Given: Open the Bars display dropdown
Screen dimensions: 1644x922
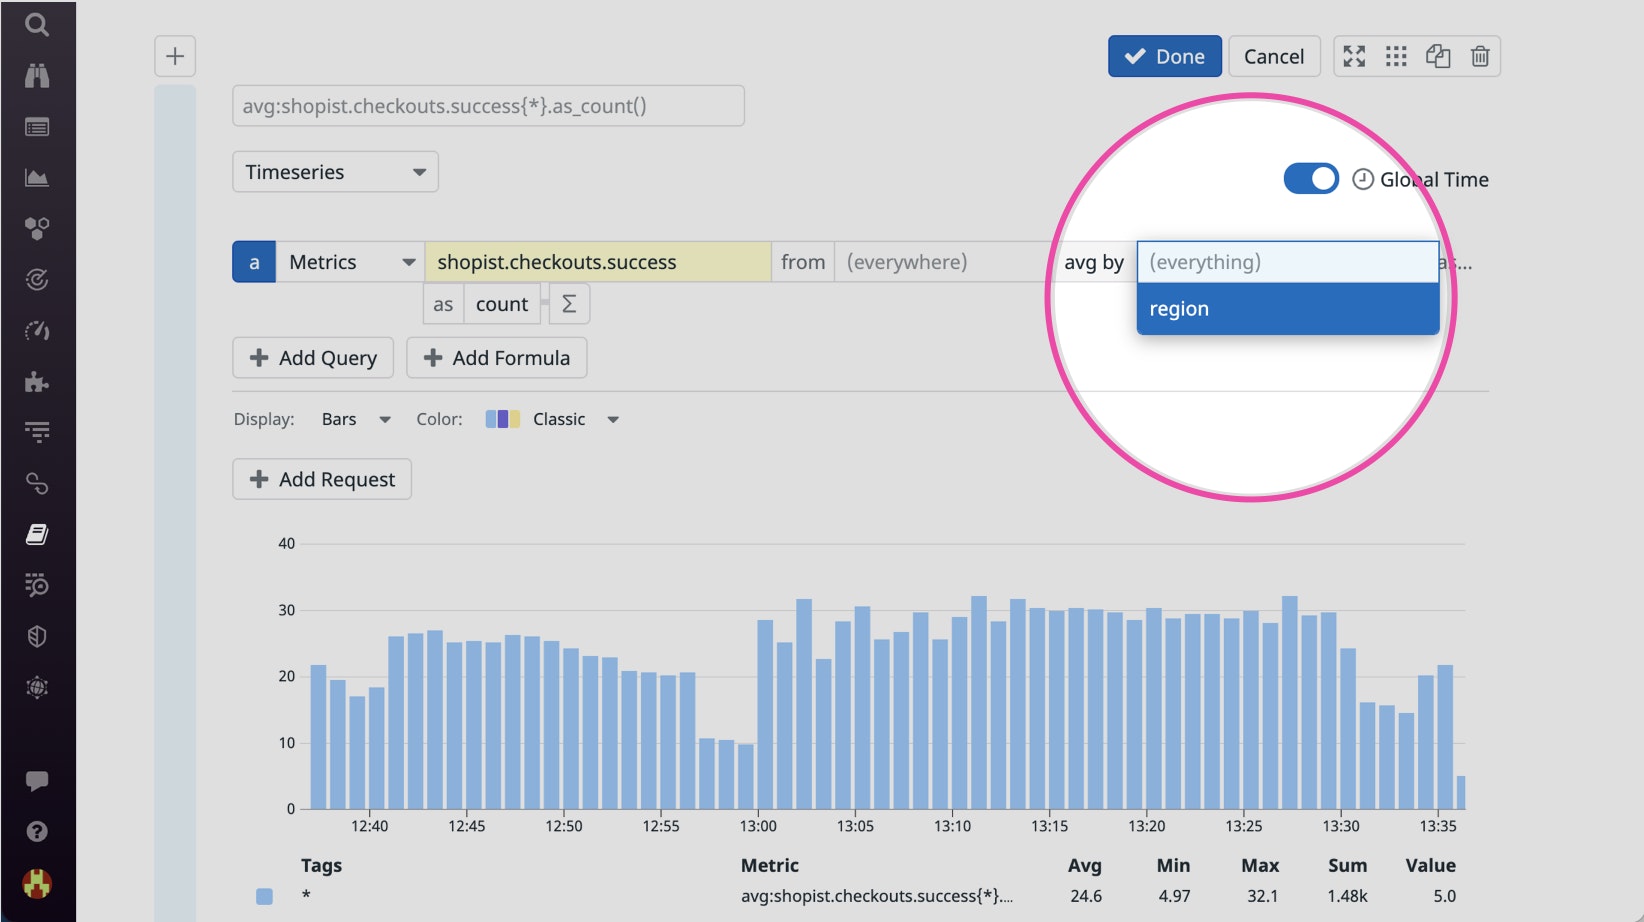Looking at the screenshot, I should coord(355,418).
